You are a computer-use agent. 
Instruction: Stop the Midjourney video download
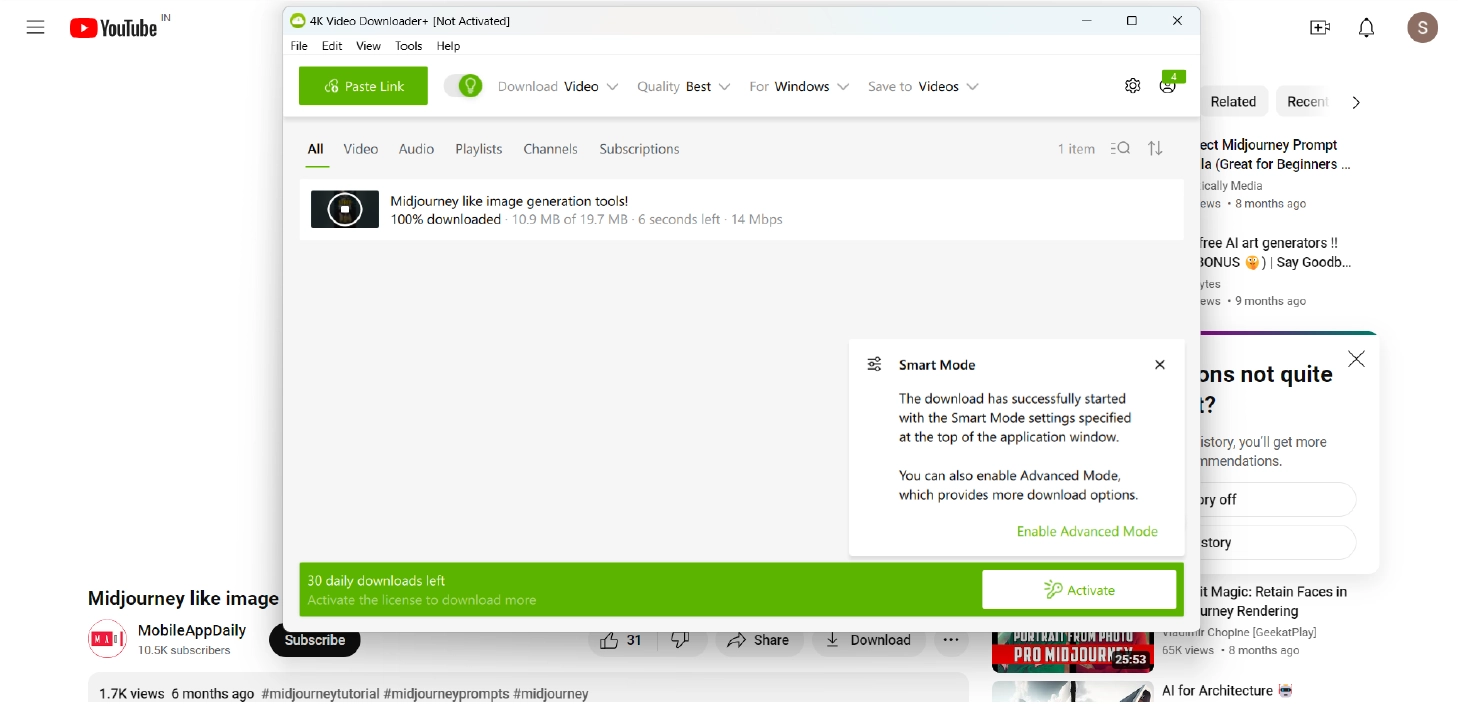345,209
